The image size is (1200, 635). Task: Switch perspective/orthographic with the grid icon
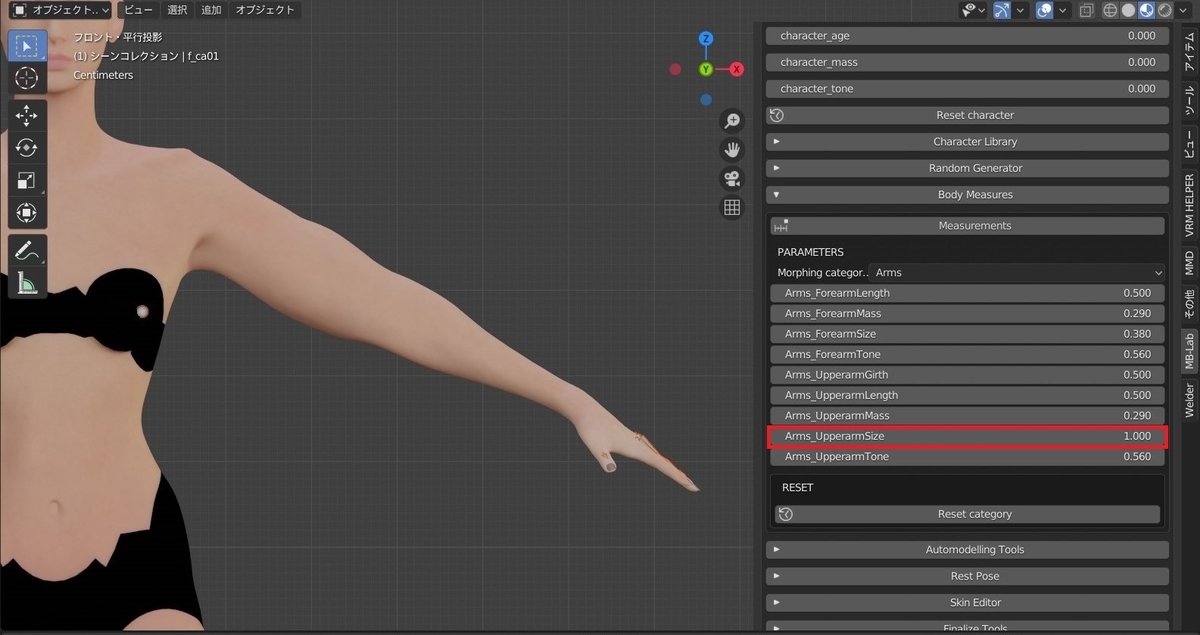pyautogui.click(x=732, y=208)
